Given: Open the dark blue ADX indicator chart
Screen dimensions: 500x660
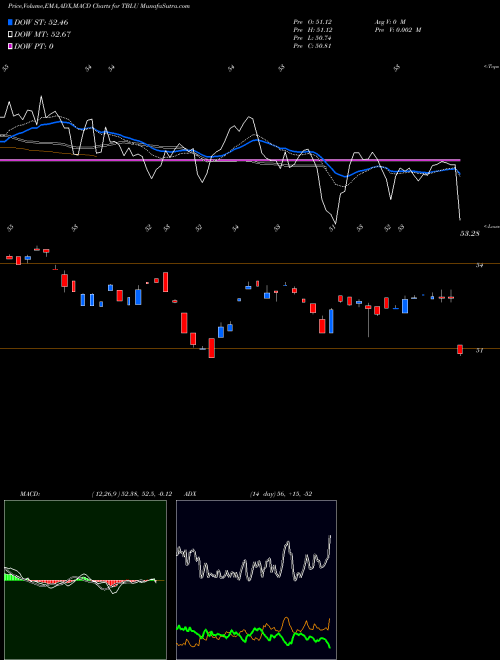Looking at the screenshot, I should coord(256,580).
